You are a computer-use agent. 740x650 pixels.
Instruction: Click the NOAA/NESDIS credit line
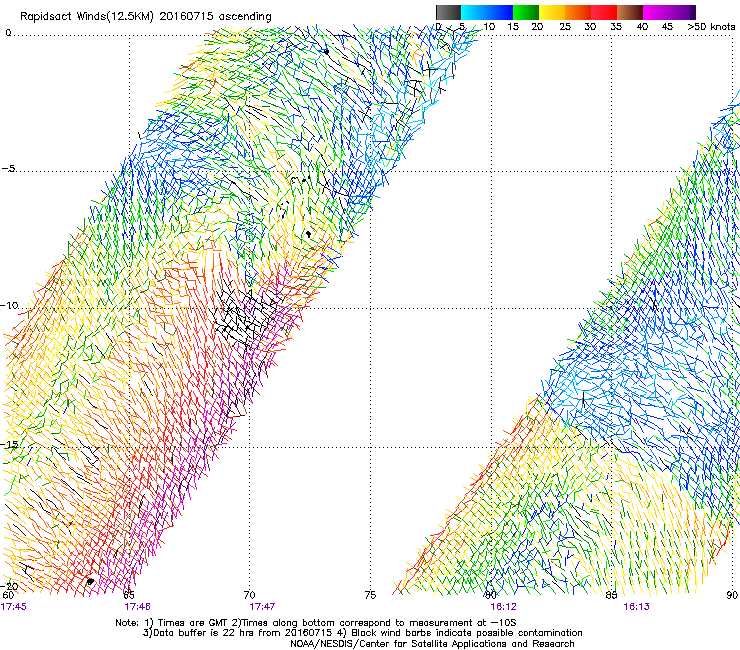[x=432, y=644]
